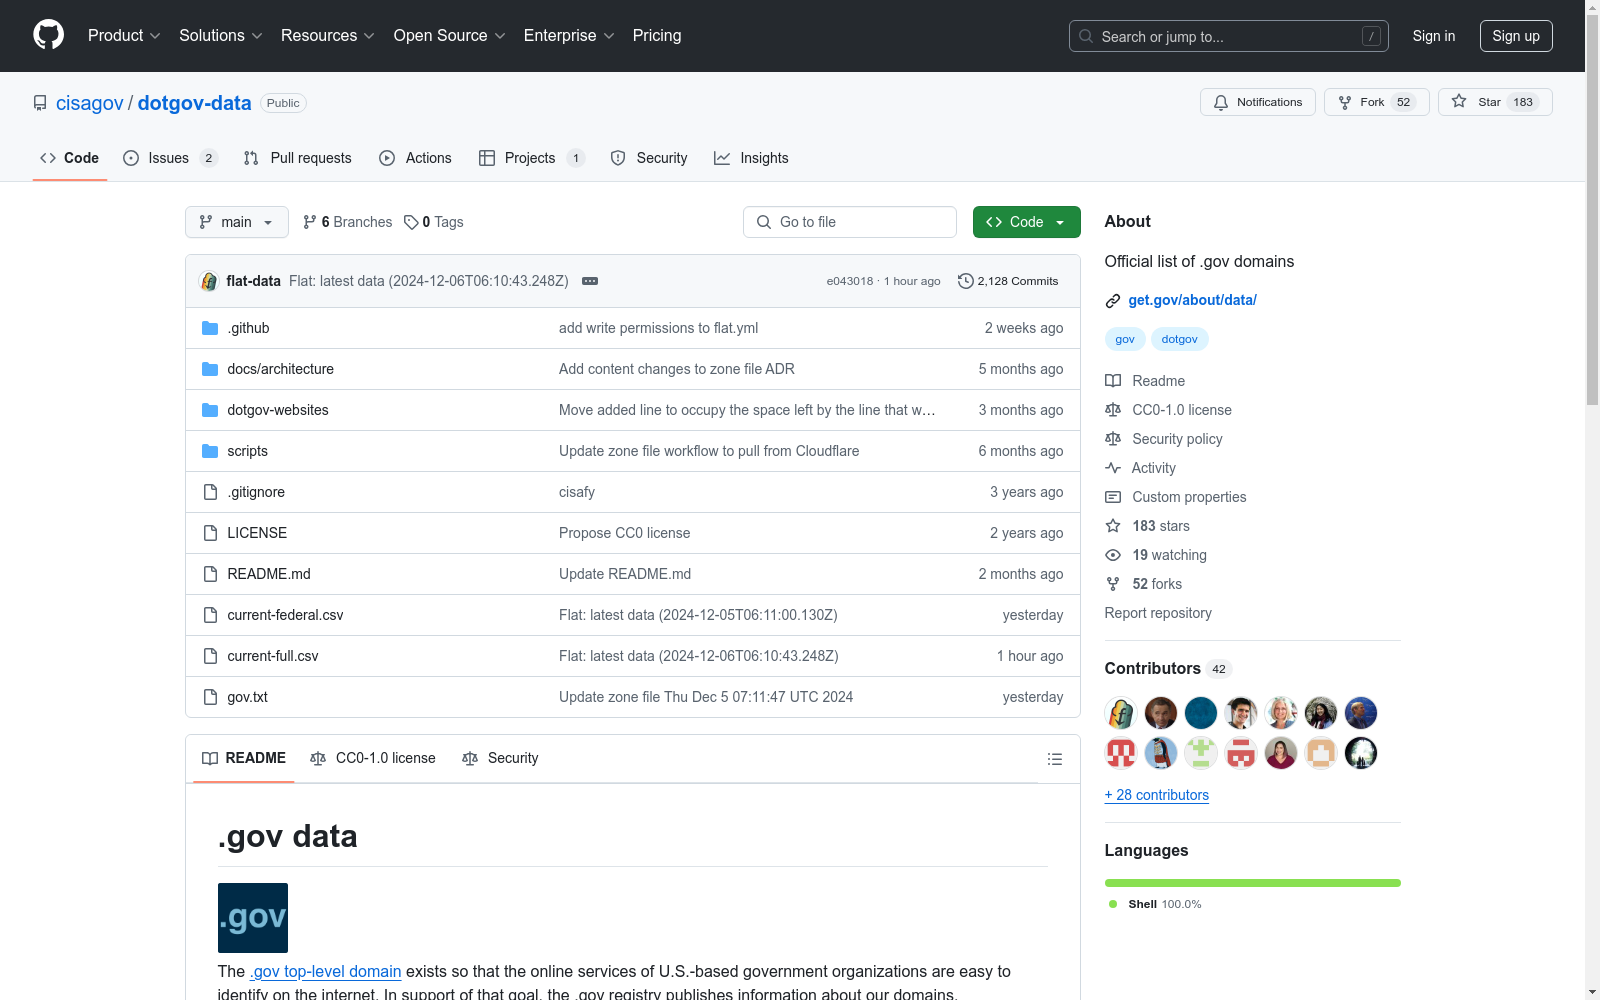The height and width of the screenshot is (1000, 1600).
Task: Open commit e043018 link
Action: (850, 281)
